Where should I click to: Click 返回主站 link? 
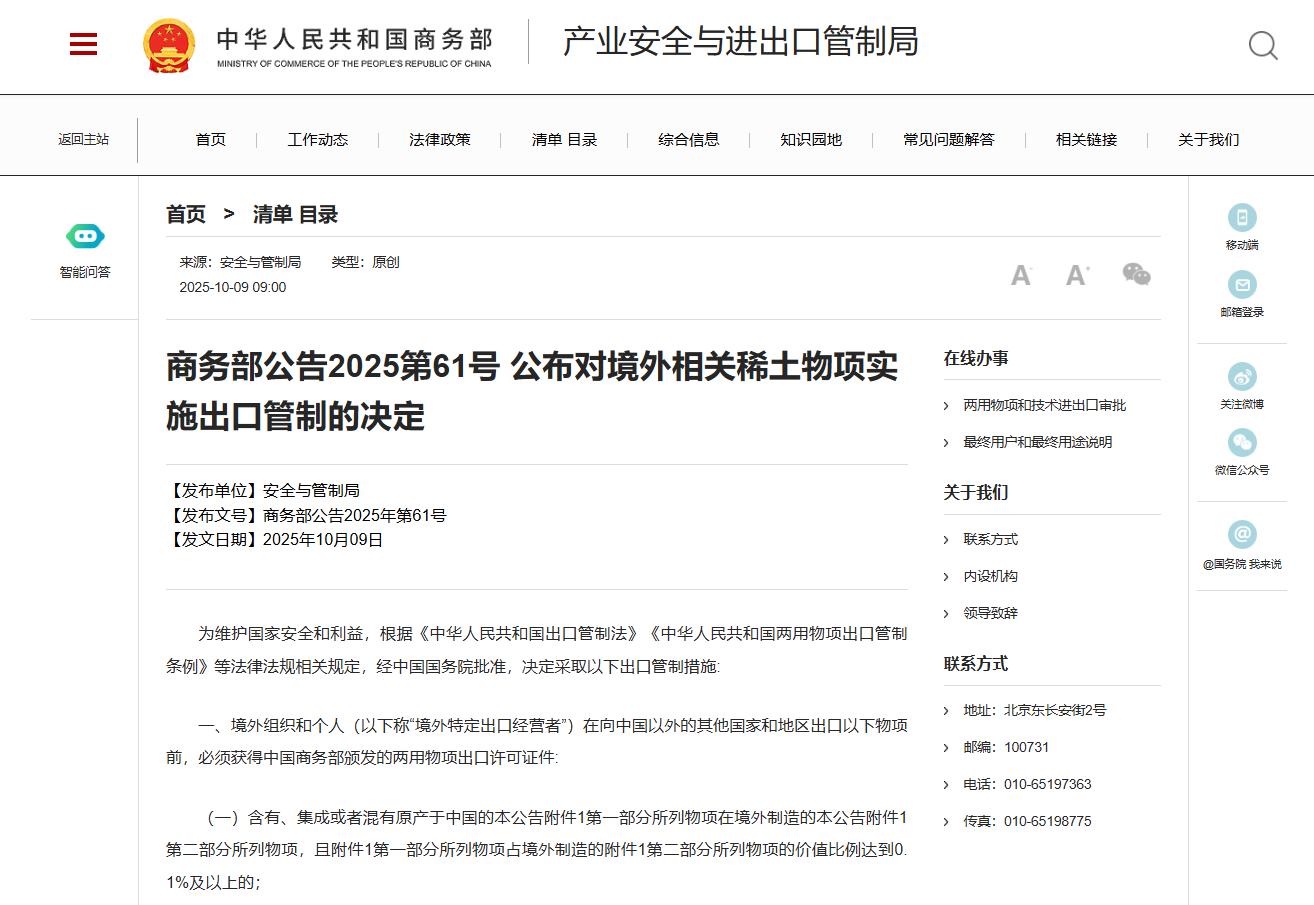pyautogui.click(x=83, y=140)
